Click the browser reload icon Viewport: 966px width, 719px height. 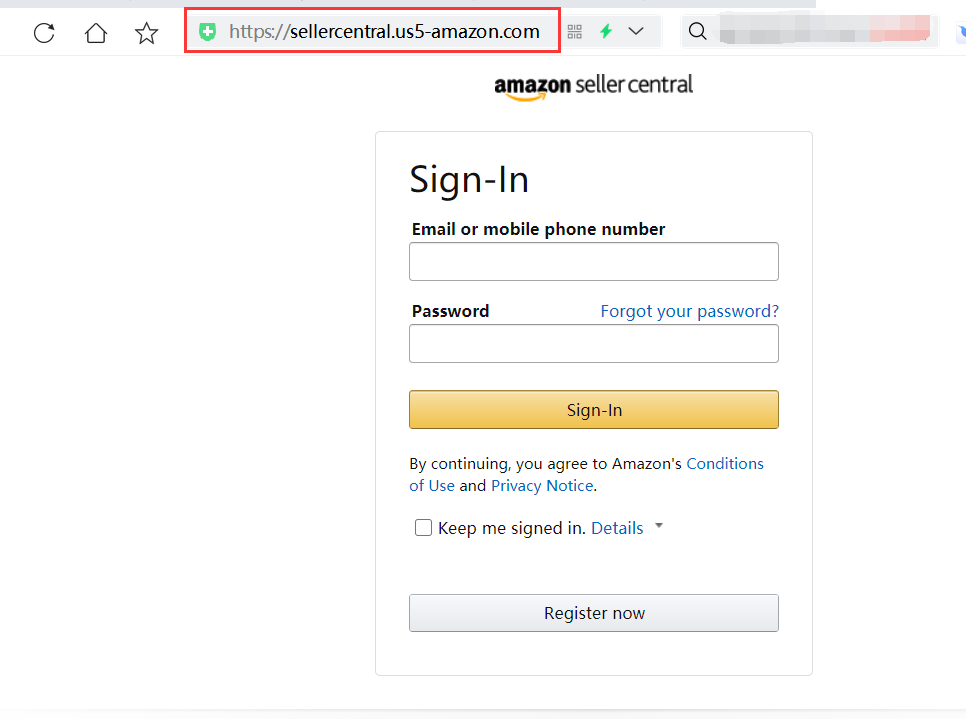click(44, 33)
